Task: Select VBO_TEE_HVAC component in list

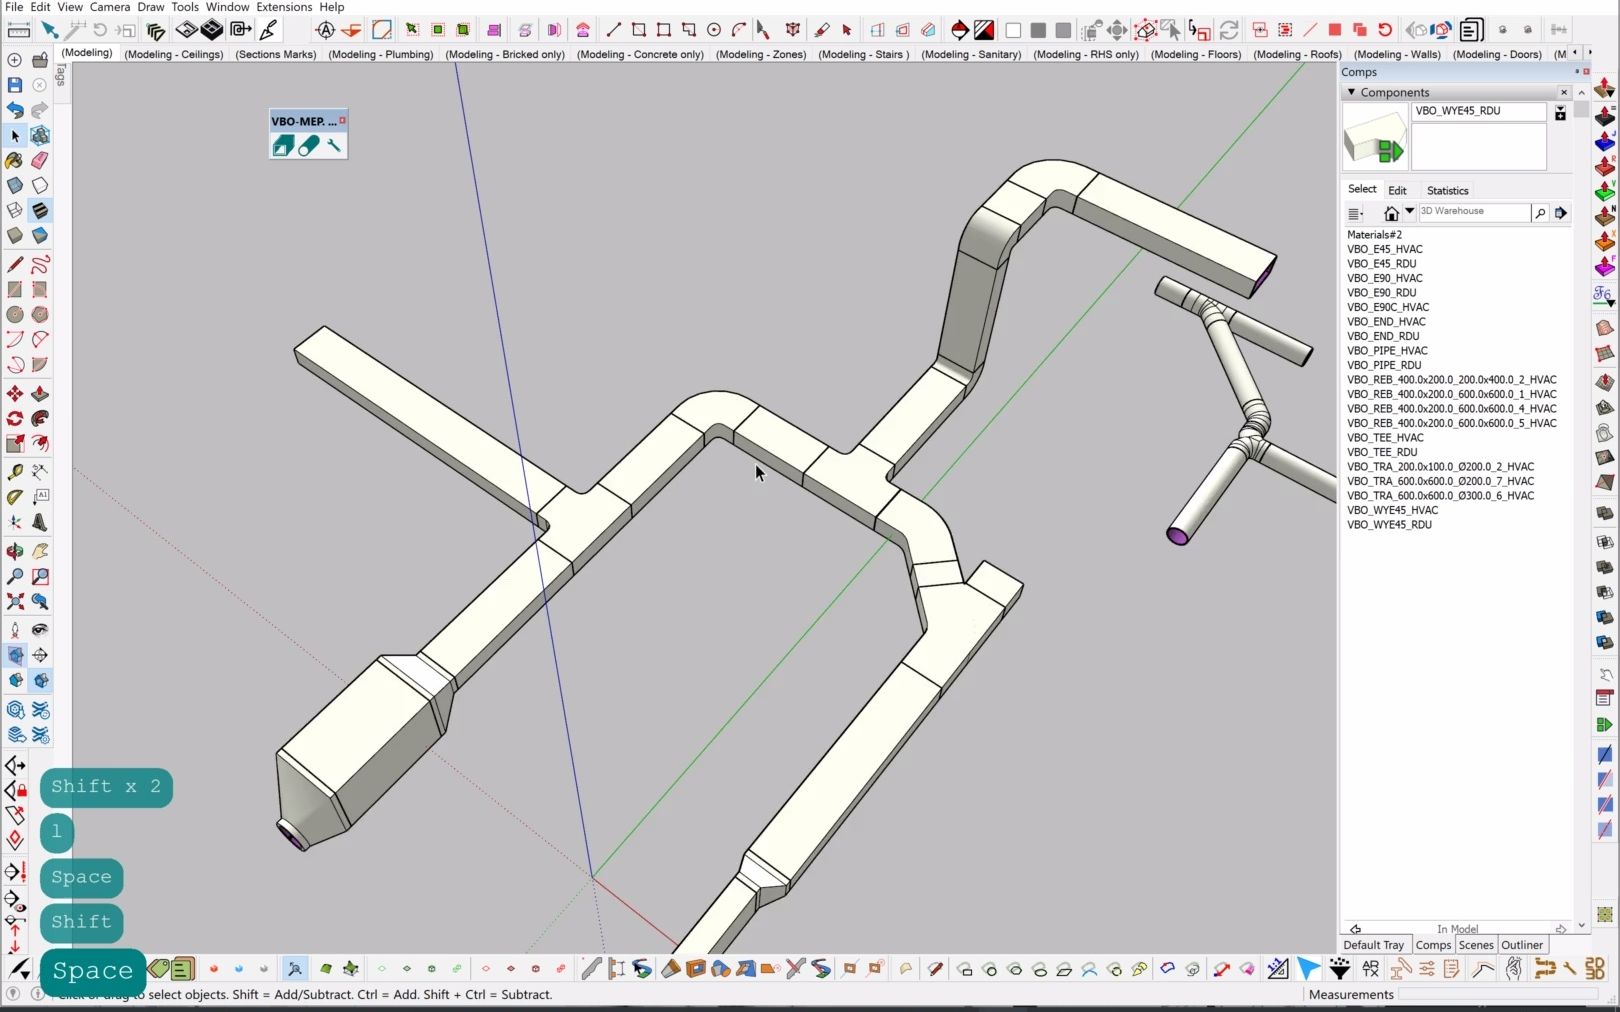Action: 1385,438
